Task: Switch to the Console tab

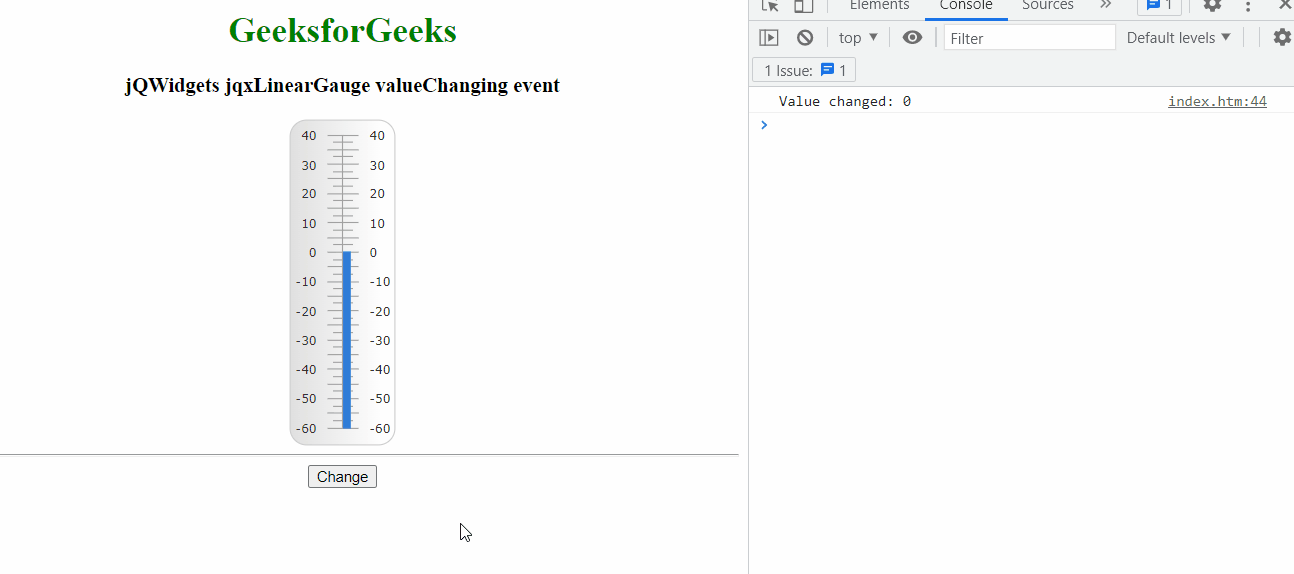Action: pos(966,6)
